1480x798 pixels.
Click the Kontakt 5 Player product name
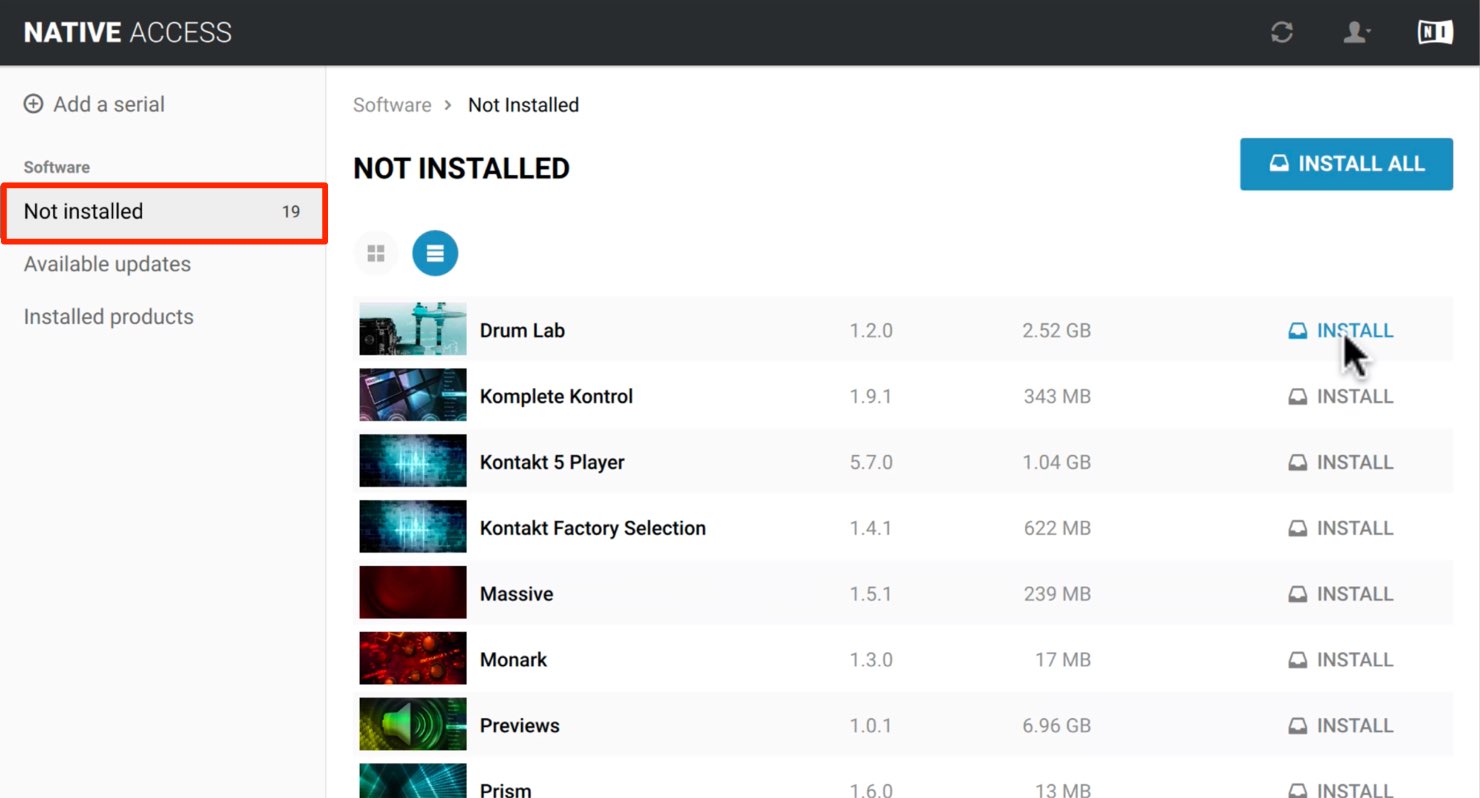552,463
